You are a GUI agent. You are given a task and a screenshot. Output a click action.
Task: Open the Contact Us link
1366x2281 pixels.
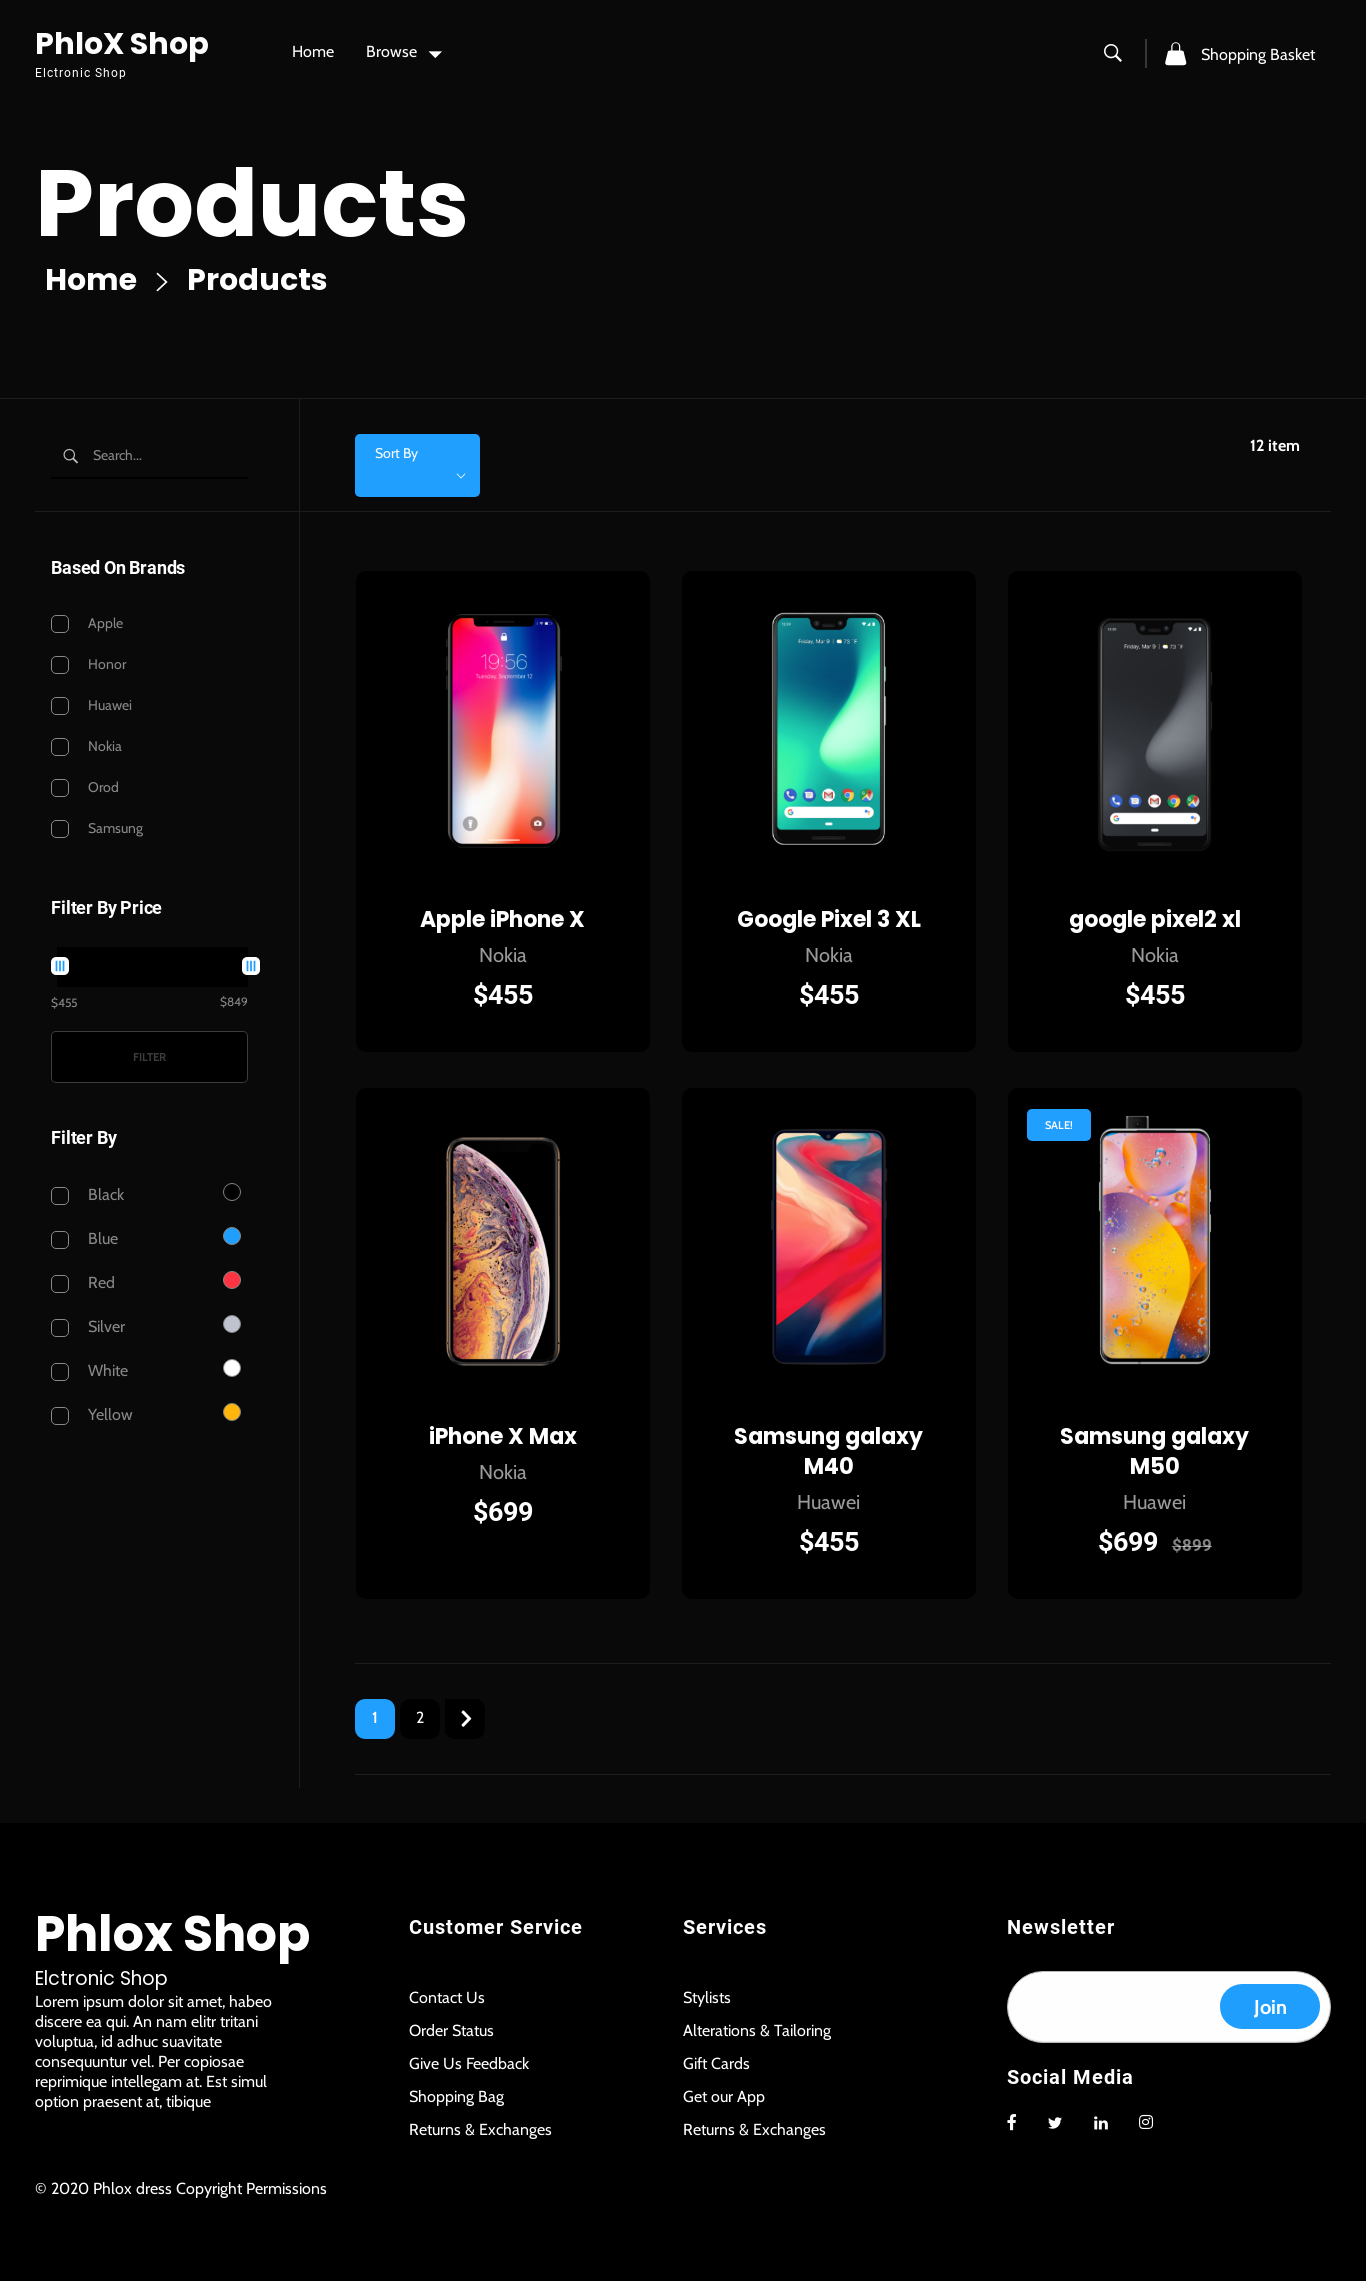[x=446, y=1997]
